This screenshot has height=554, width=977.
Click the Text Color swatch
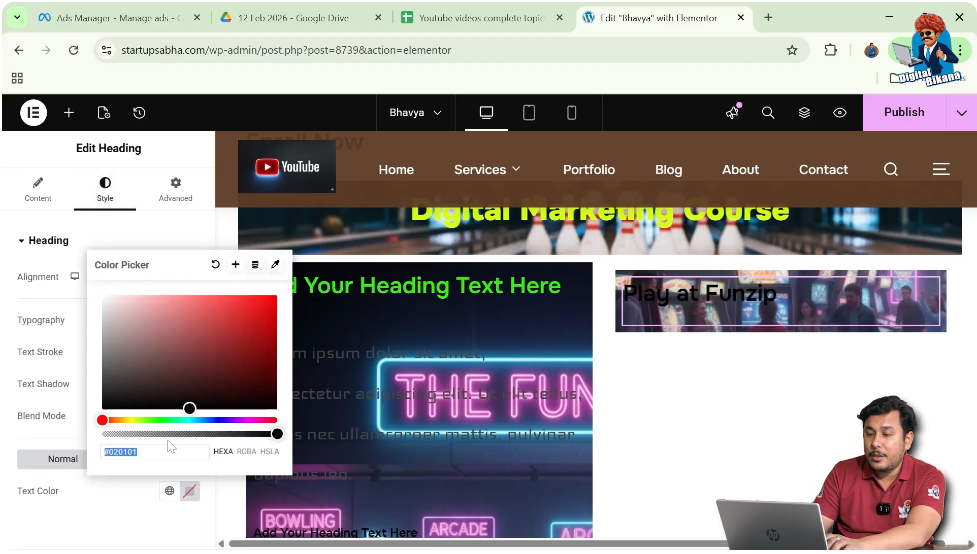click(x=189, y=491)
